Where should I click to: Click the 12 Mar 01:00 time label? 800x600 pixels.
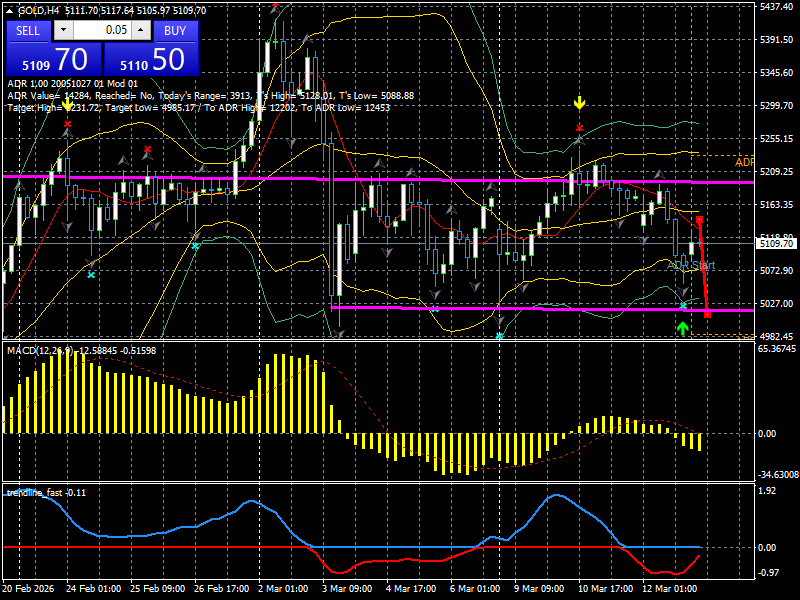click(x=669, y=588)
